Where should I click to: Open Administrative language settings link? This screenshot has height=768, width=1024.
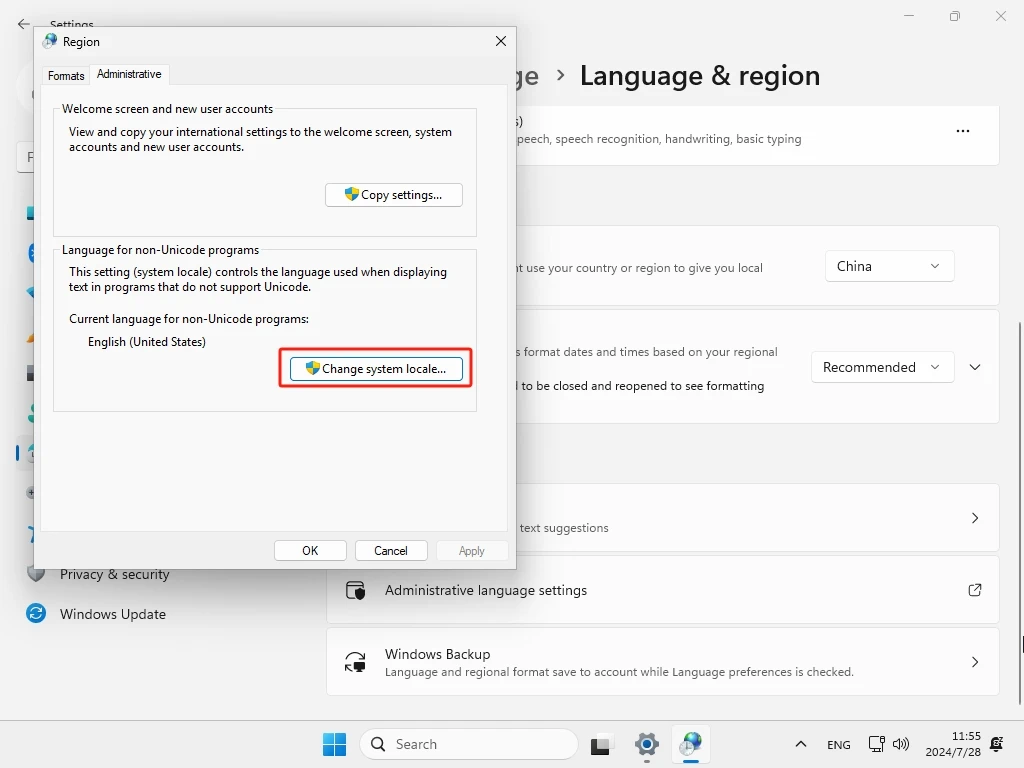(x=663, y=590)
